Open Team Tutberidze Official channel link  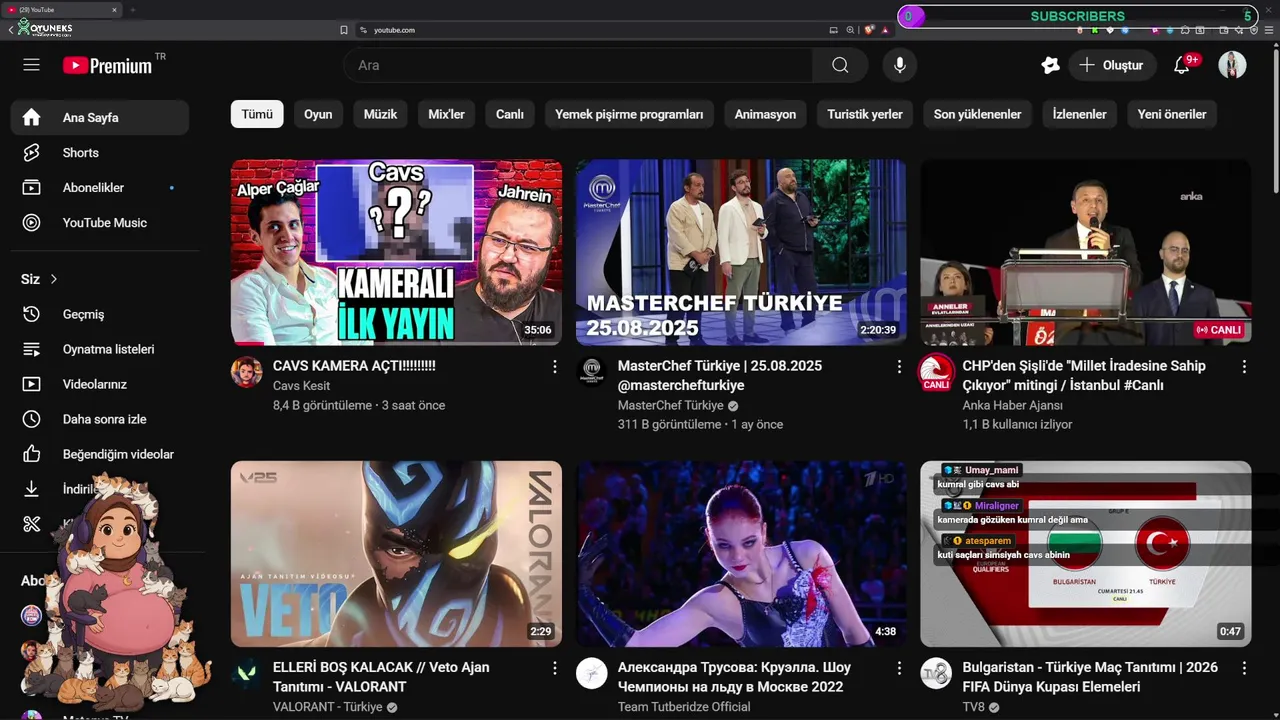point(684,707)
